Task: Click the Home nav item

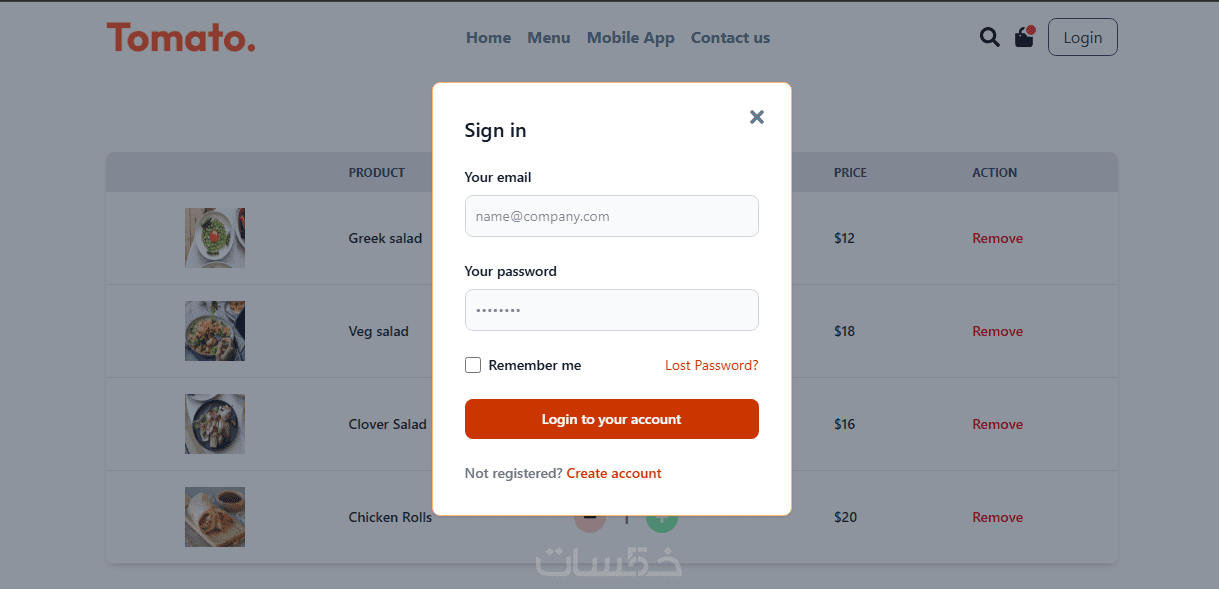Action: tap(488, 38)
